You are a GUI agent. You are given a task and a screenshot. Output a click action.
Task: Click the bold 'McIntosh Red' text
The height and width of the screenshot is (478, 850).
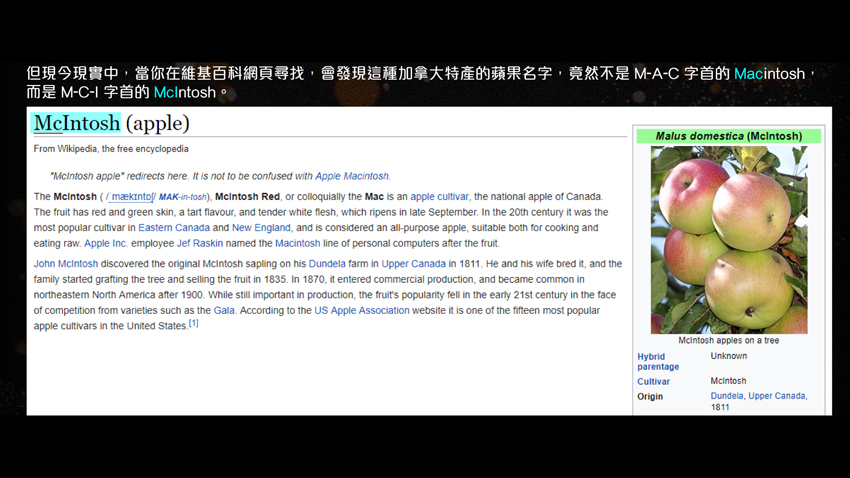(x=247, y=197)
